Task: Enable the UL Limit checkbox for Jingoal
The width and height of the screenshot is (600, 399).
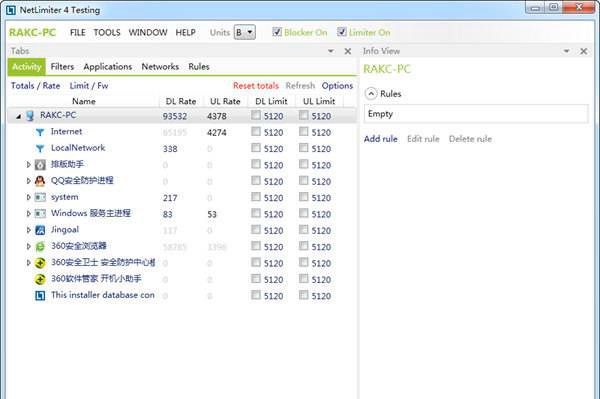Action: (303, 230)
